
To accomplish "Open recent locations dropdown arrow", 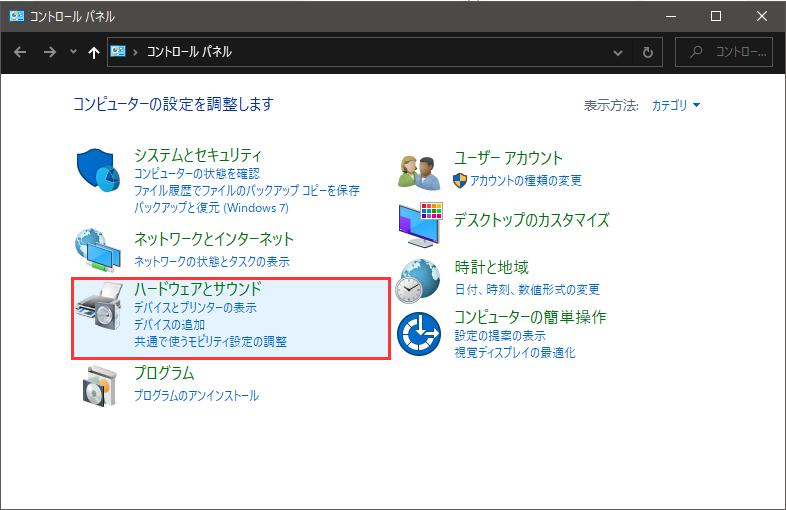I will coord(73,52).
